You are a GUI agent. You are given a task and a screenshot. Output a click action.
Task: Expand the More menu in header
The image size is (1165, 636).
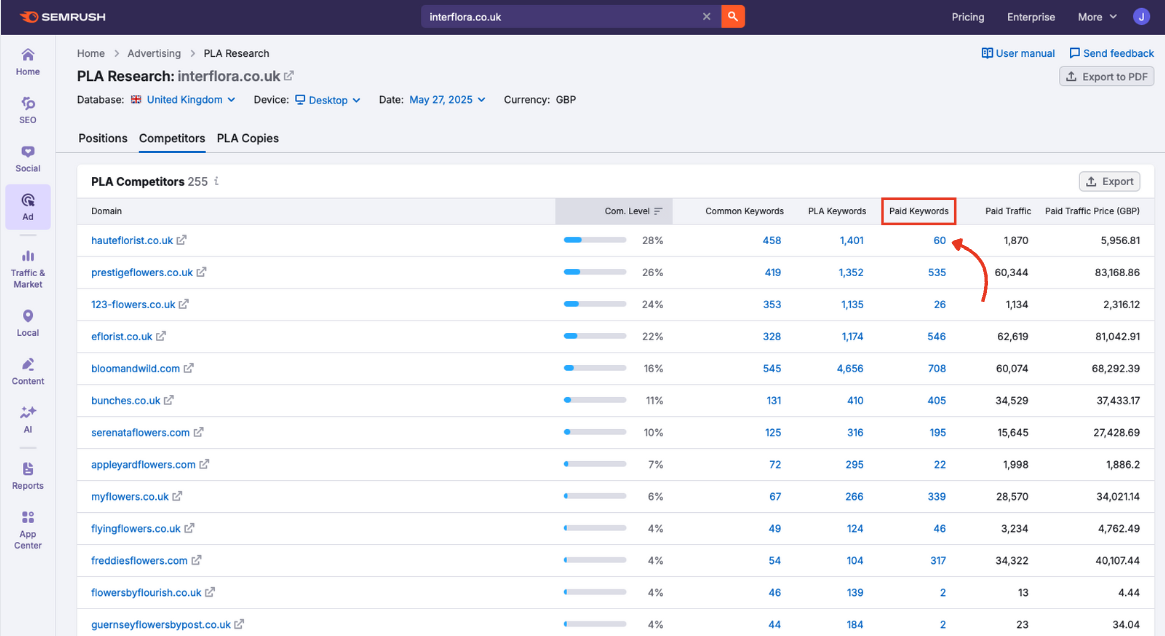pos(1097,17)
